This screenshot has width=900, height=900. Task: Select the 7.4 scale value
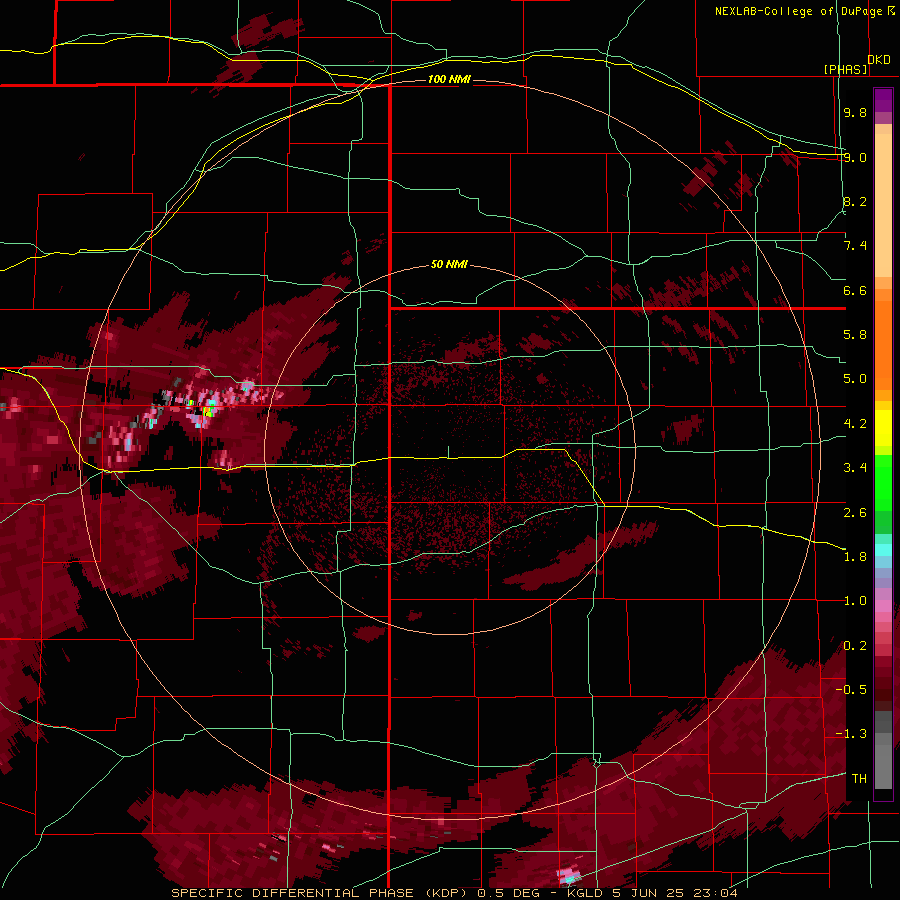855,246
